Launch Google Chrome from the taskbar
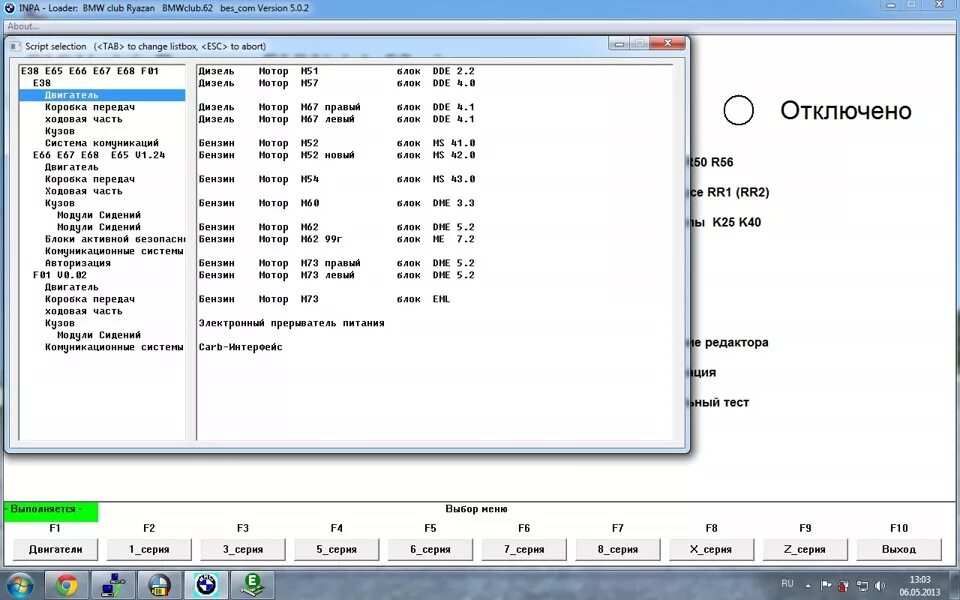Screen dimensions: 960x600 [x=66, y=585]
